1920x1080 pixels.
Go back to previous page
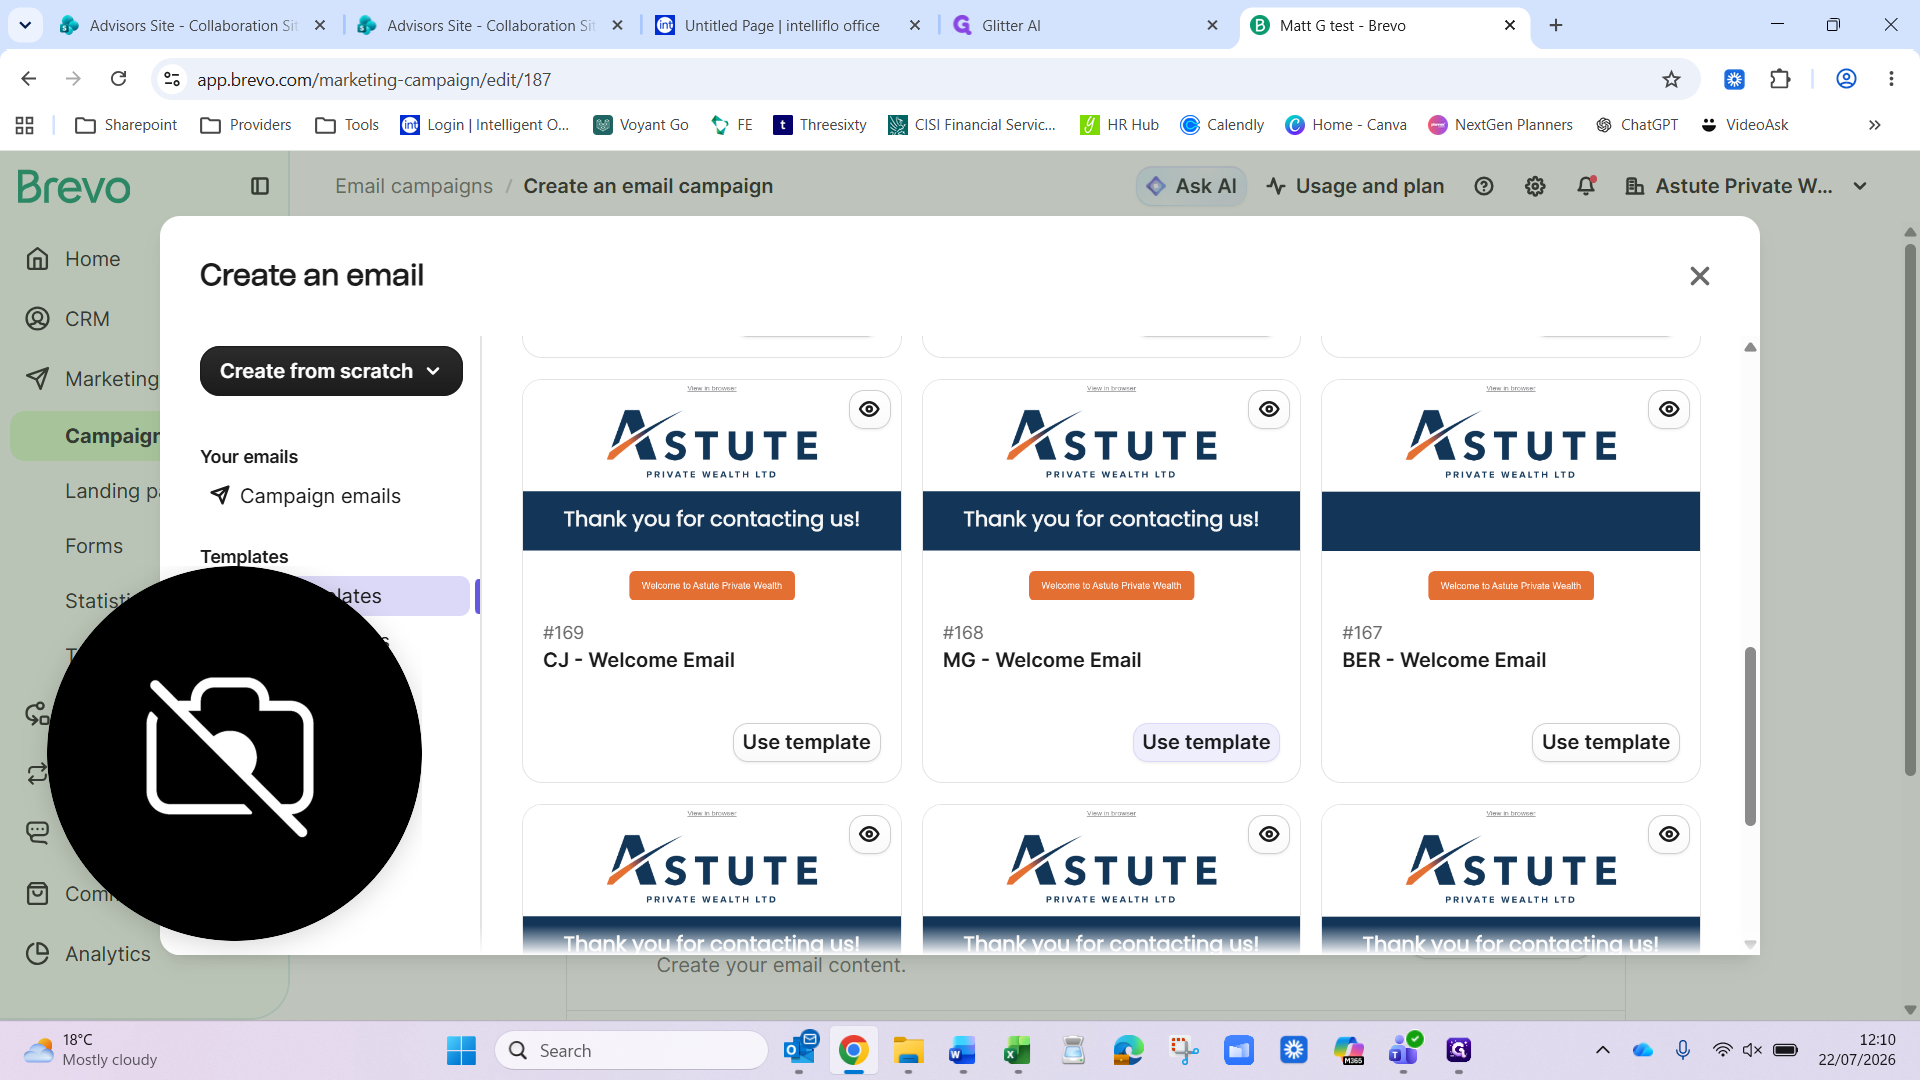pyautogui.click(x=29, y=79)
